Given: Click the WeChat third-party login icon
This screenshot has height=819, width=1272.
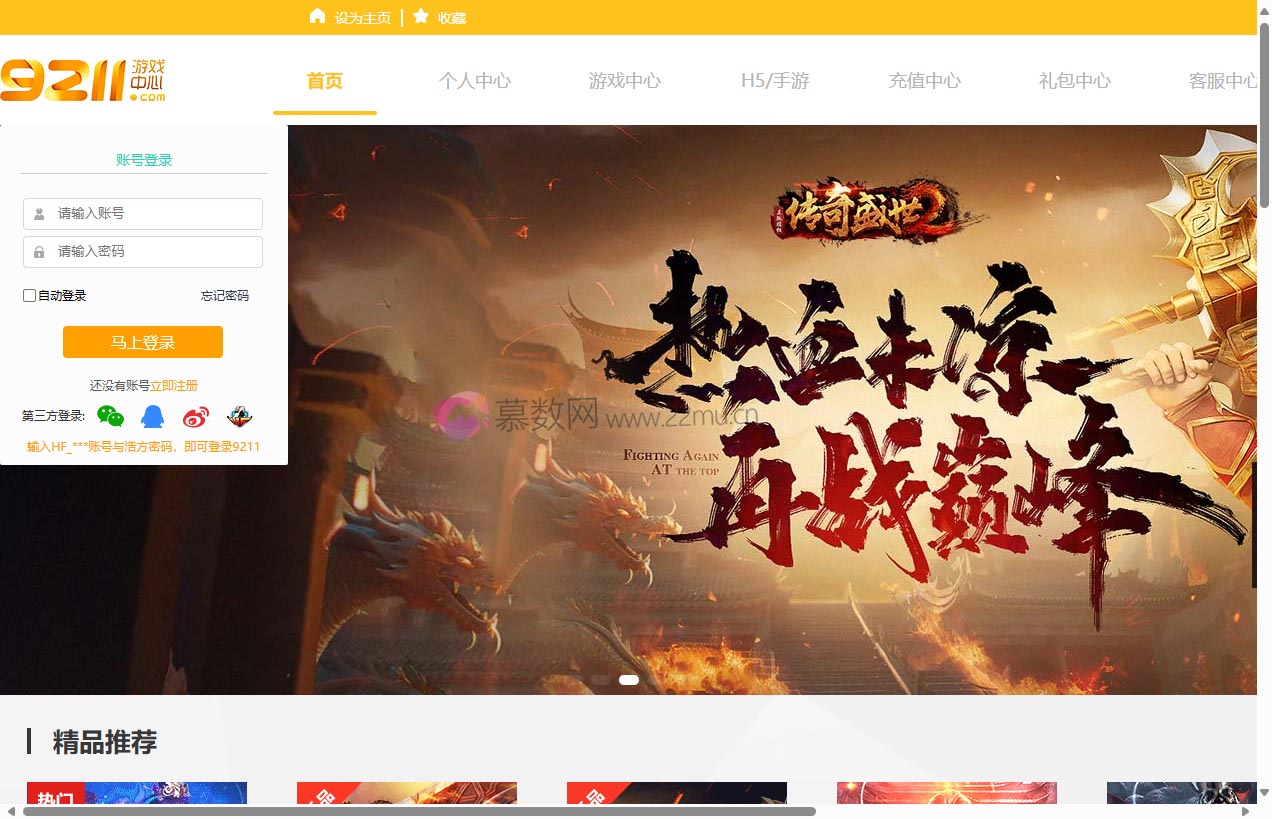Looking at the screenshot, I should [110, 416].
